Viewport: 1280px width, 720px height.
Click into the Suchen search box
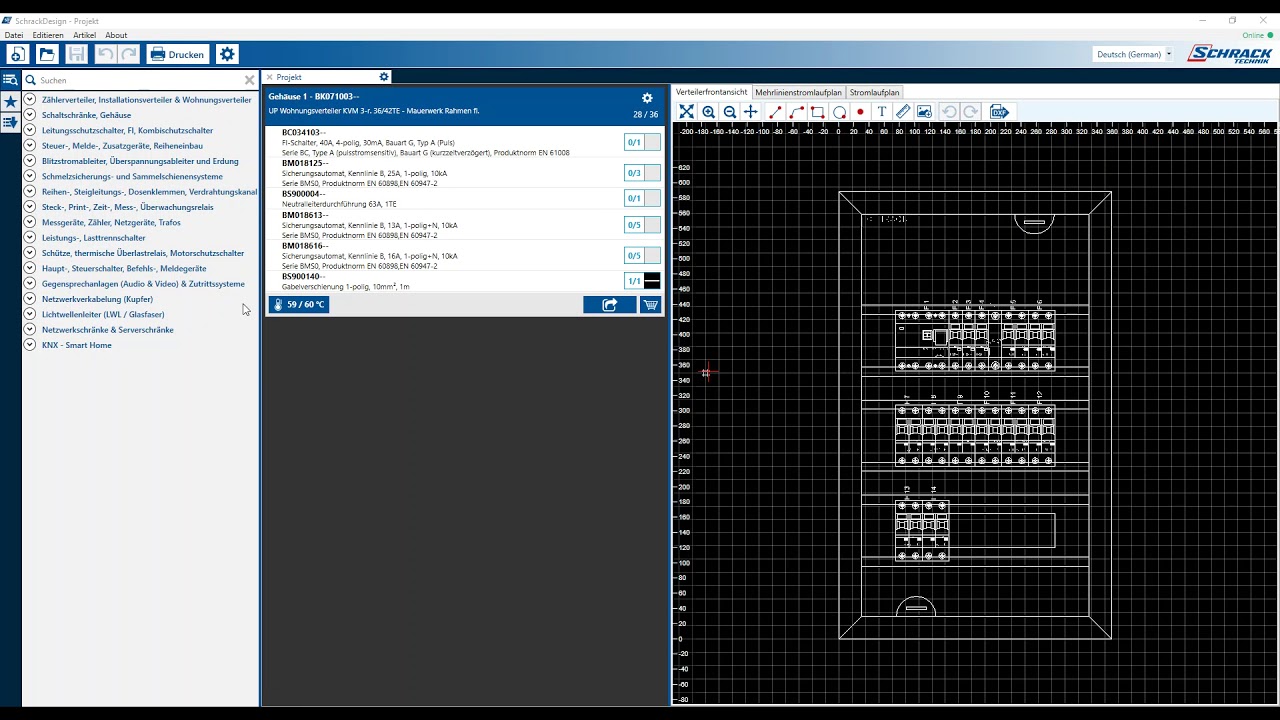pyautogui.click(x=140, y=80)
